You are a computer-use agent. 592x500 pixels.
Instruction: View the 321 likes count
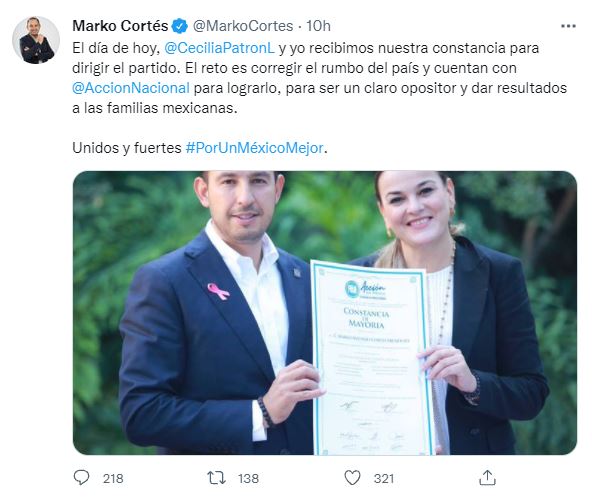click(384, 478)
